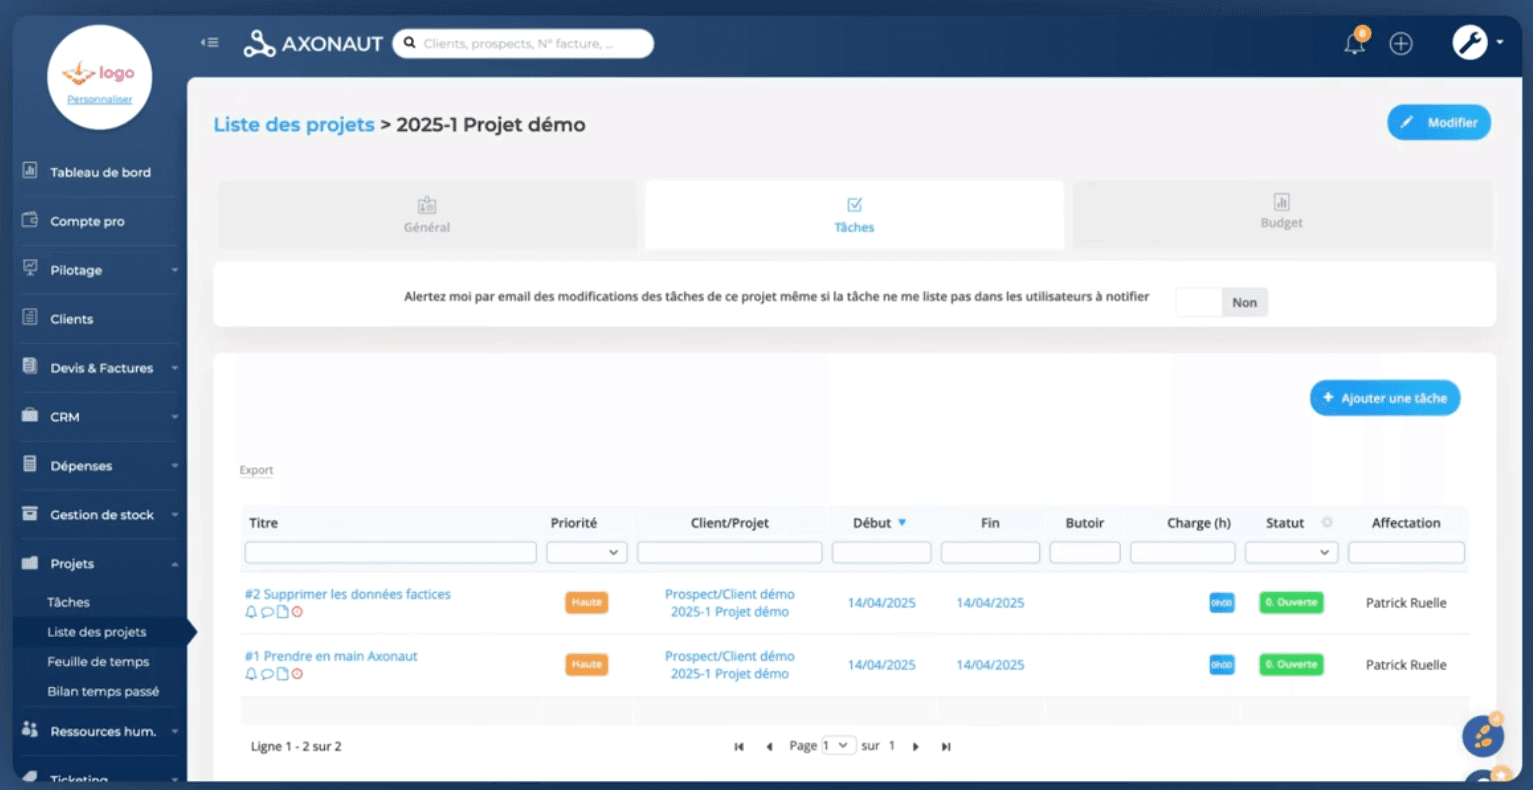Expand the Pilotage sidebar menu

click(x=99, y=270)
